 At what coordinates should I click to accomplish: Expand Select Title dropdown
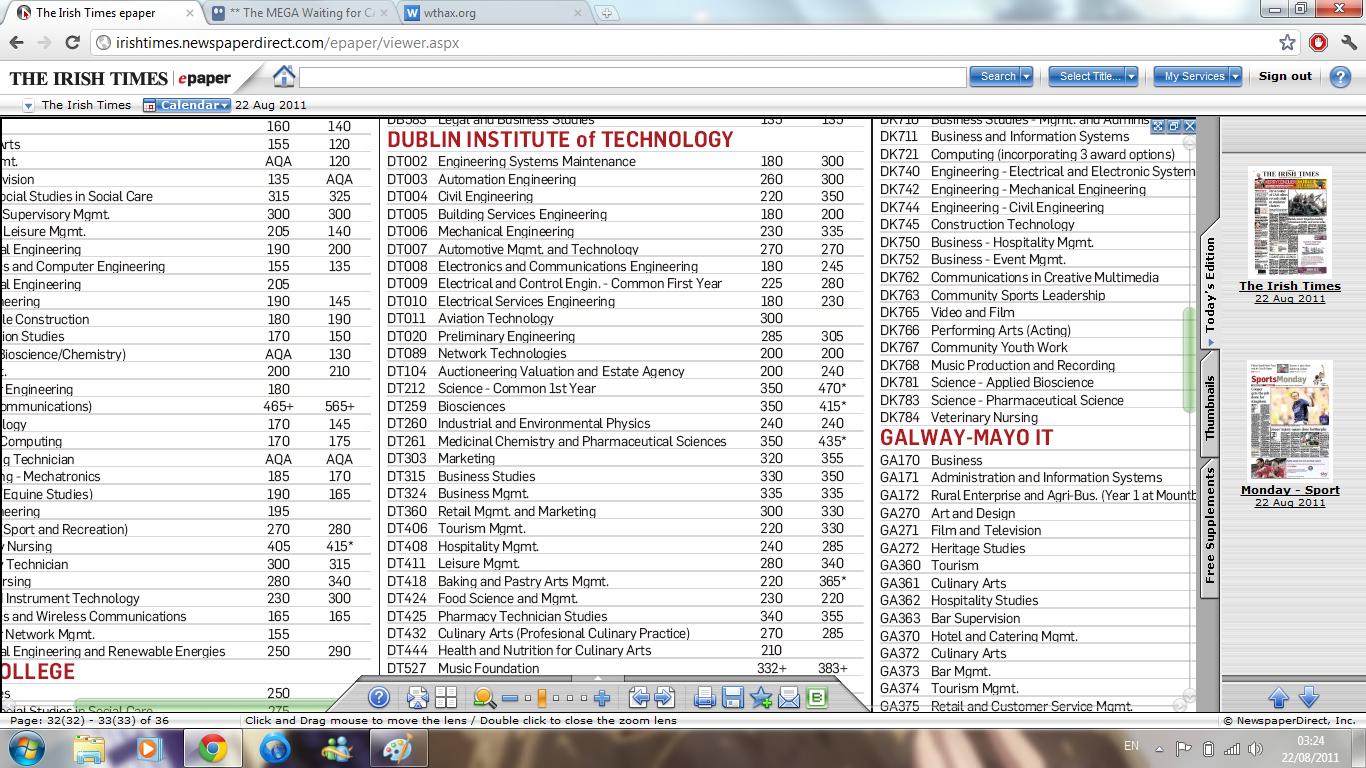click(1131, 76)
